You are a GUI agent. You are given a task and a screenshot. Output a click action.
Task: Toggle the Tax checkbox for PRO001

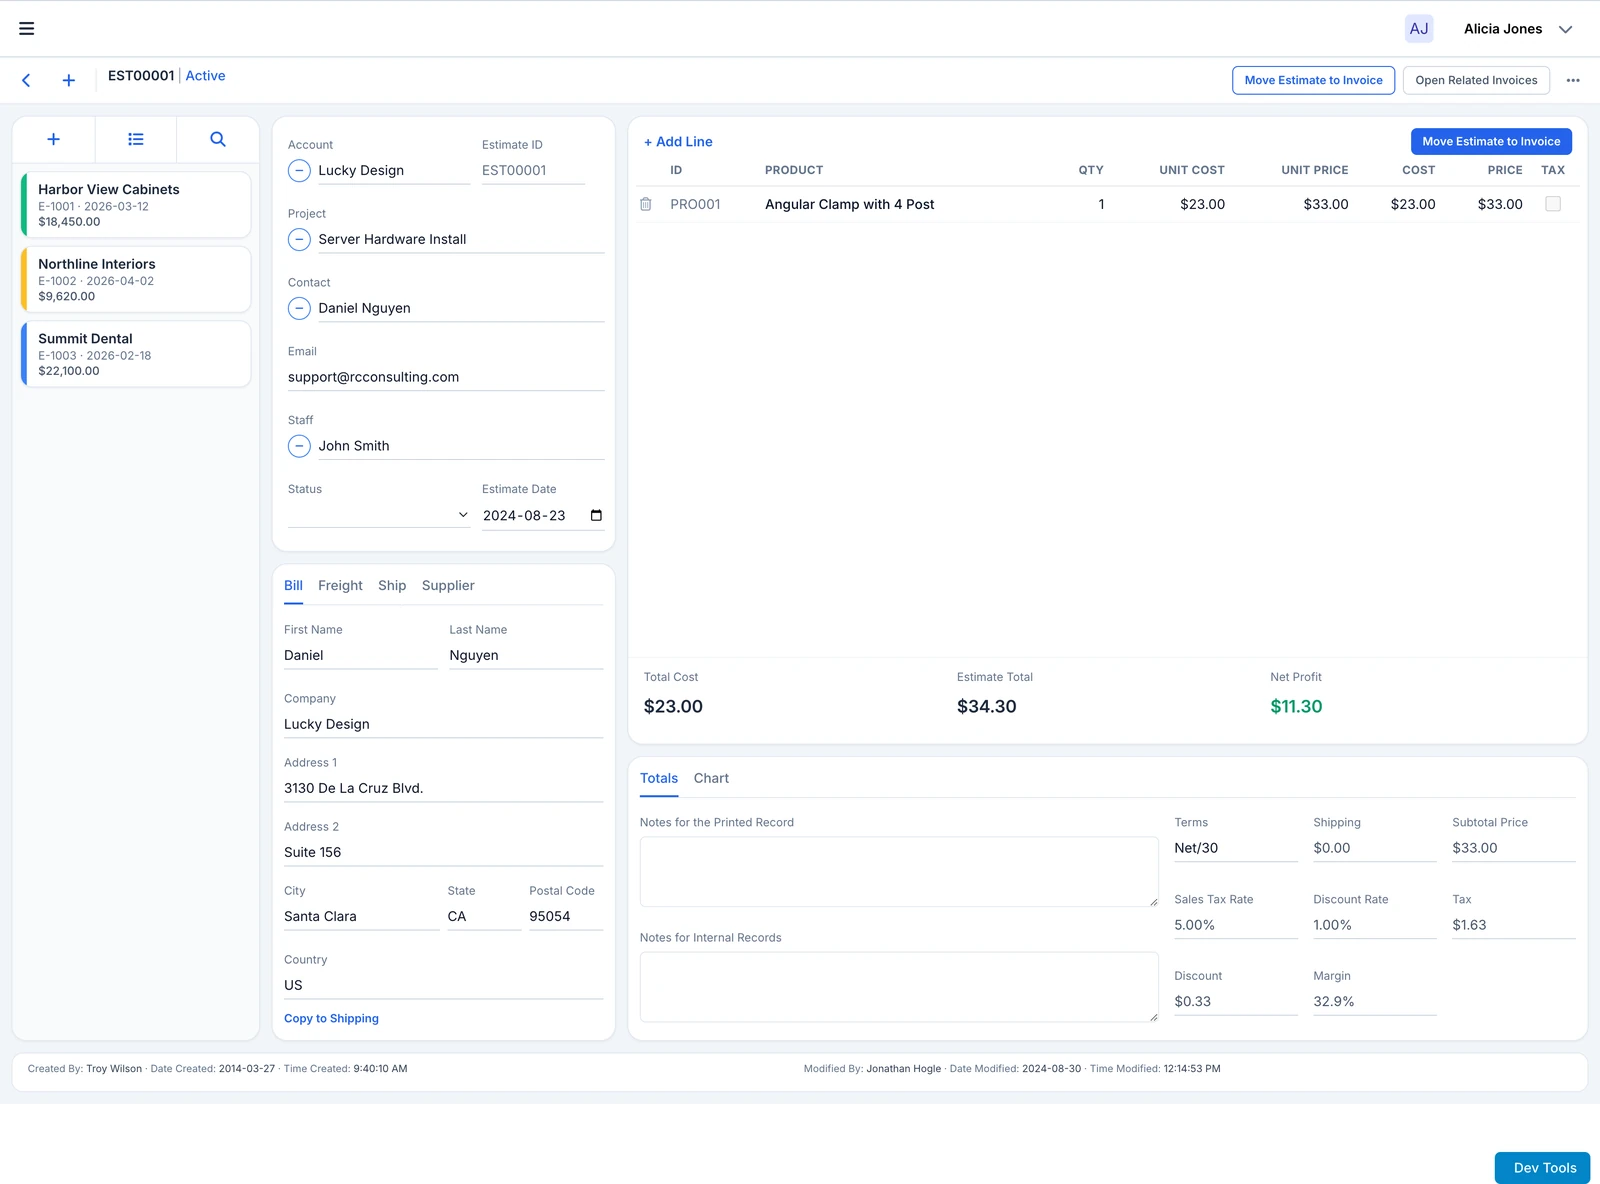click(x=1553, y=204)
